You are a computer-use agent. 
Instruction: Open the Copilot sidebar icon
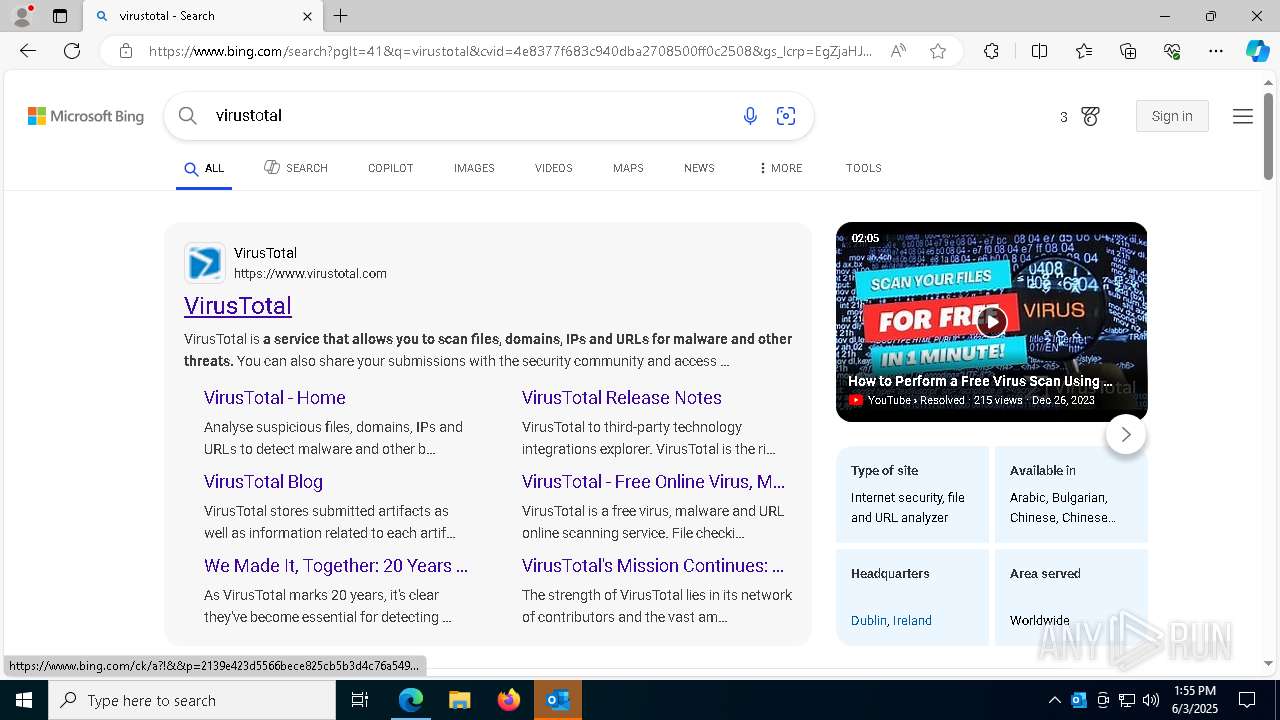(1257, 51)
